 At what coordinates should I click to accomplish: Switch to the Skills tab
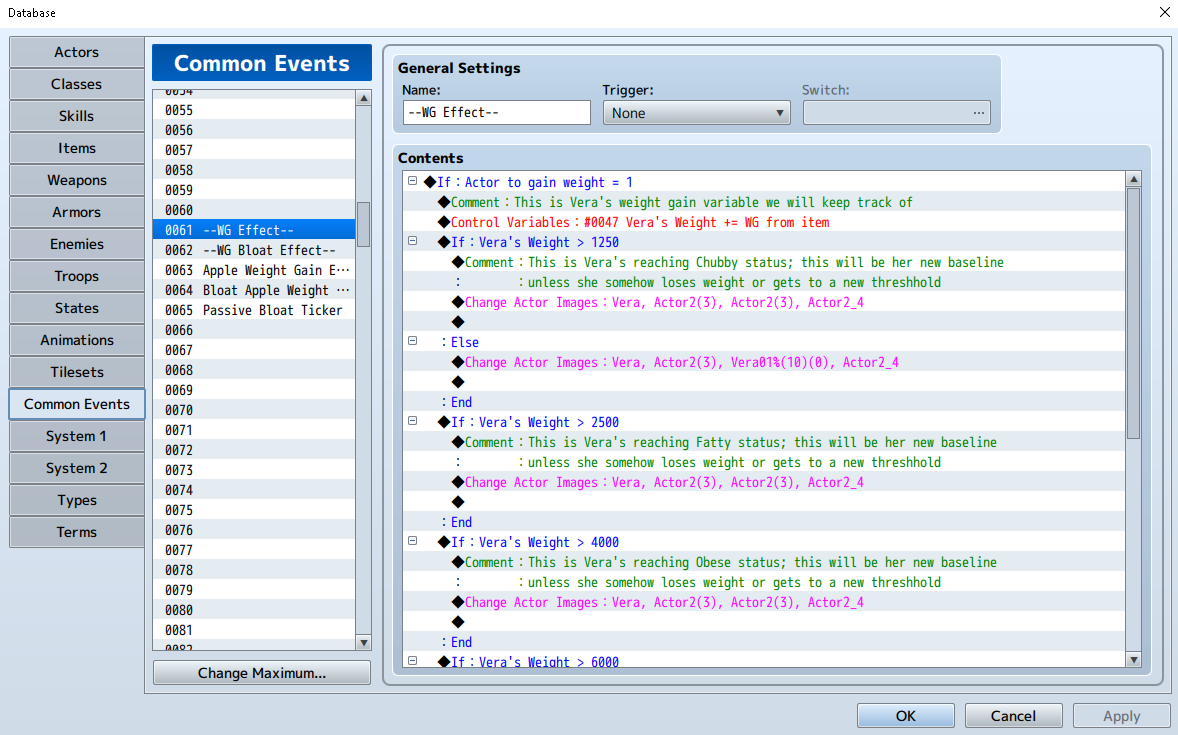[x=77, y=116]
